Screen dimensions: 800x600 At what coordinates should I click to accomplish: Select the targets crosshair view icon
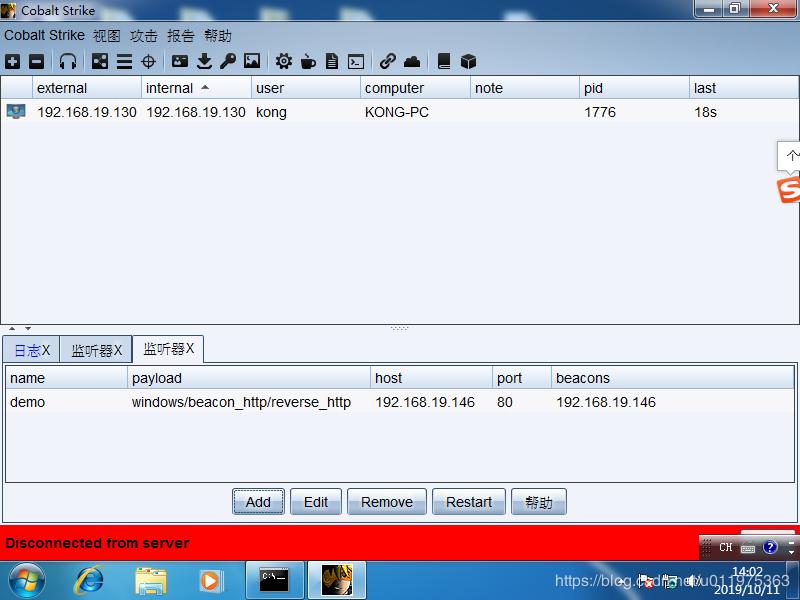point(148,61)
